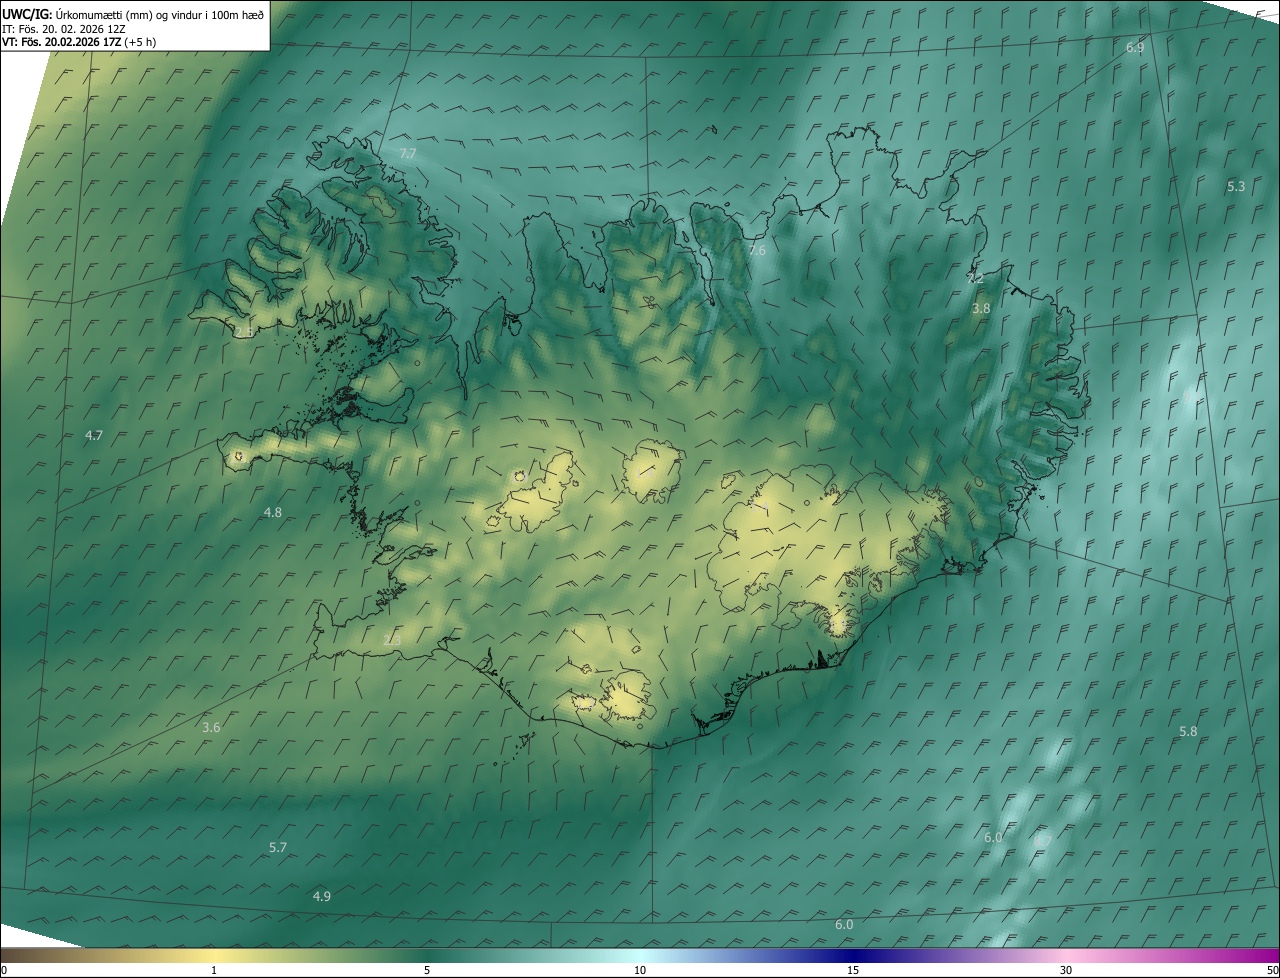Click the 5.3 value label on the map

pyautogui.click(x=1236, y=186)
